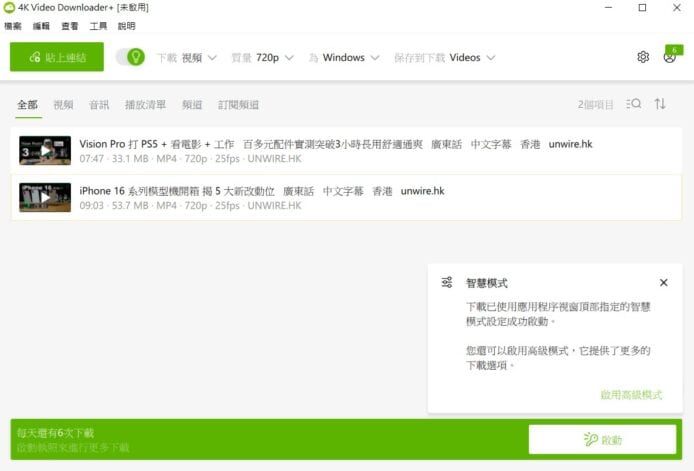Click the 啟動 activate button

click(602, 439)
